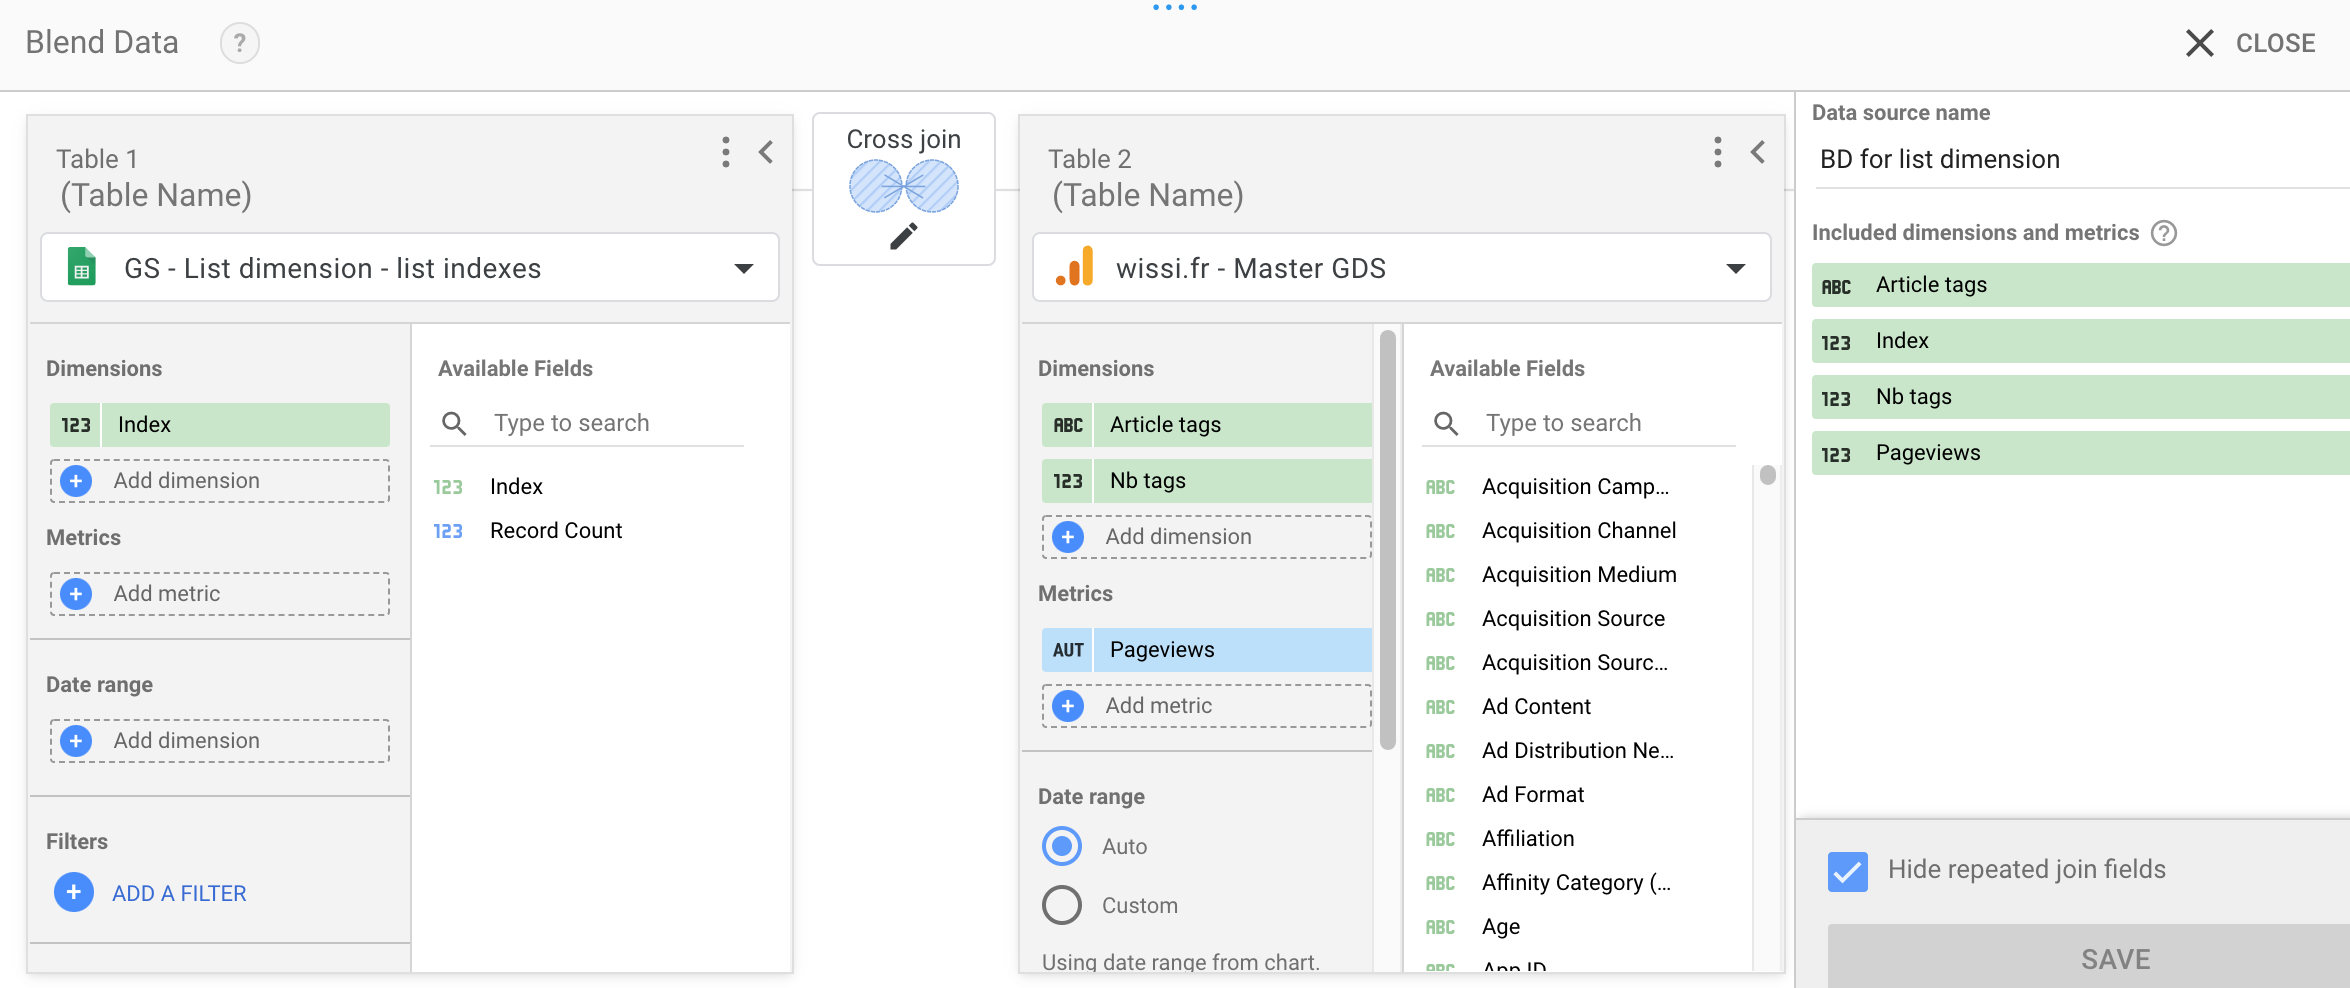Click the 123 type icon on Index dimension
The image size is (2350, 988).
tap(76, 425)
